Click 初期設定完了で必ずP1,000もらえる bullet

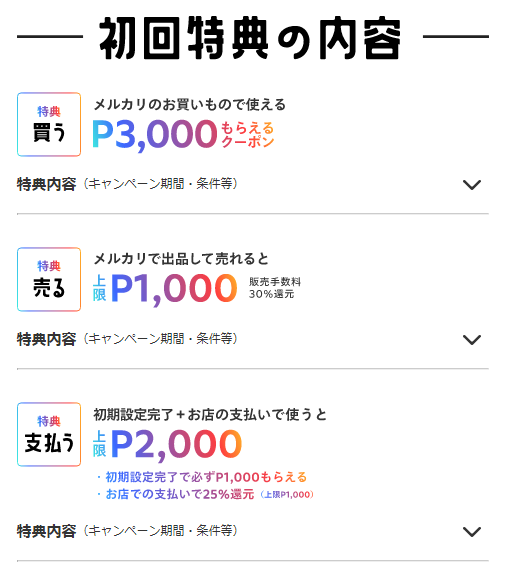point(202,477)
